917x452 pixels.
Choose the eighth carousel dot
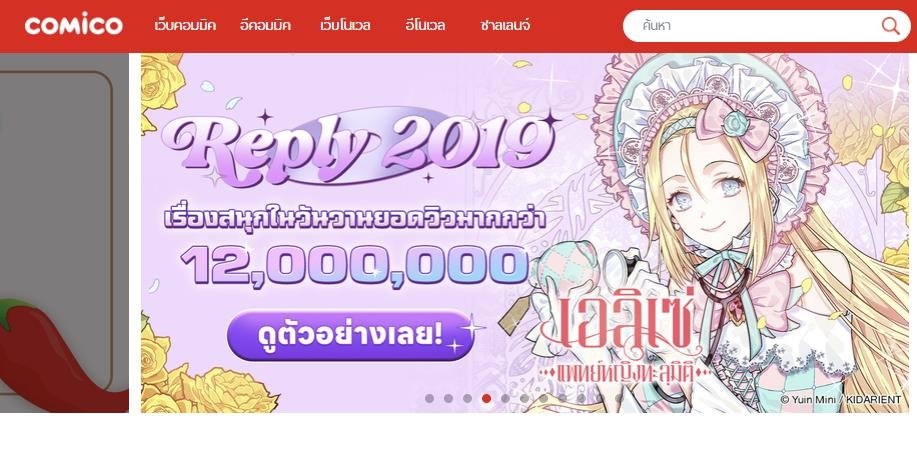[x=563, y=398]
